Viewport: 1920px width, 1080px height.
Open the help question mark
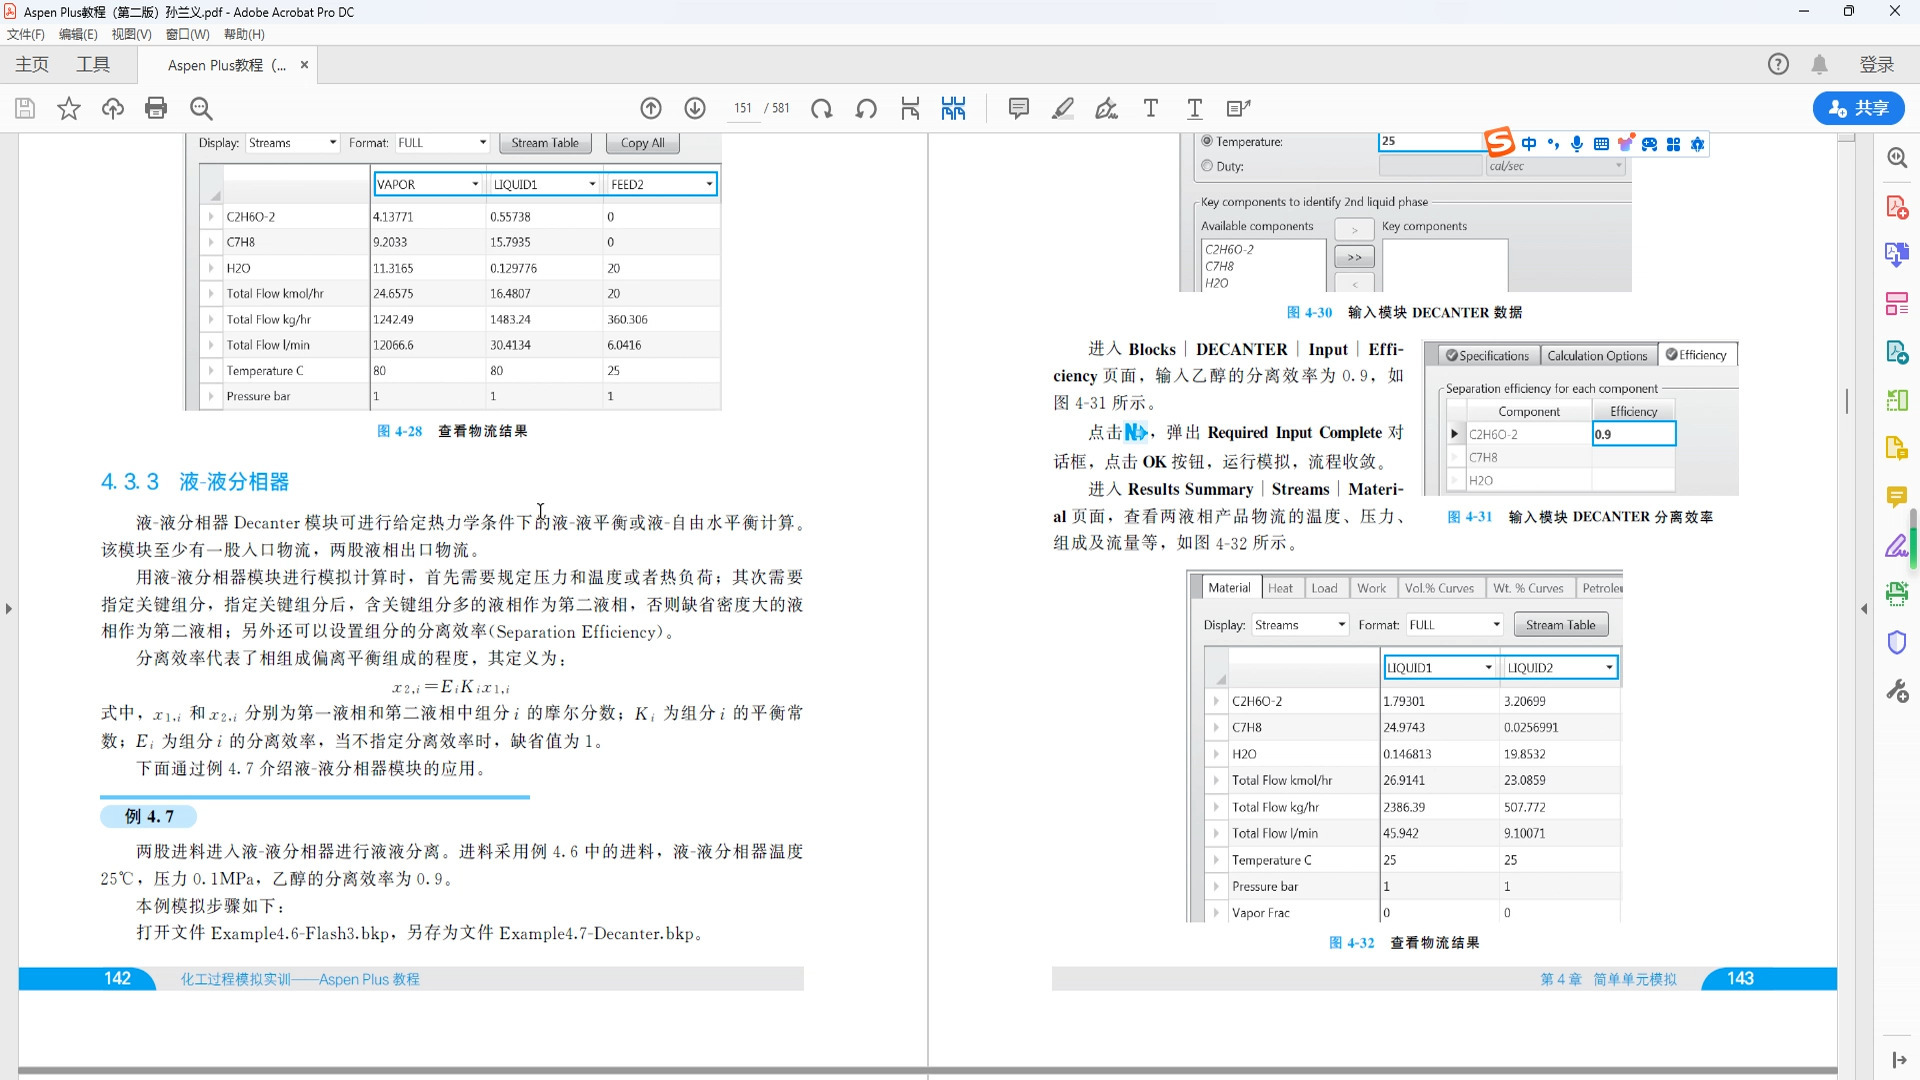[1778, 64]
